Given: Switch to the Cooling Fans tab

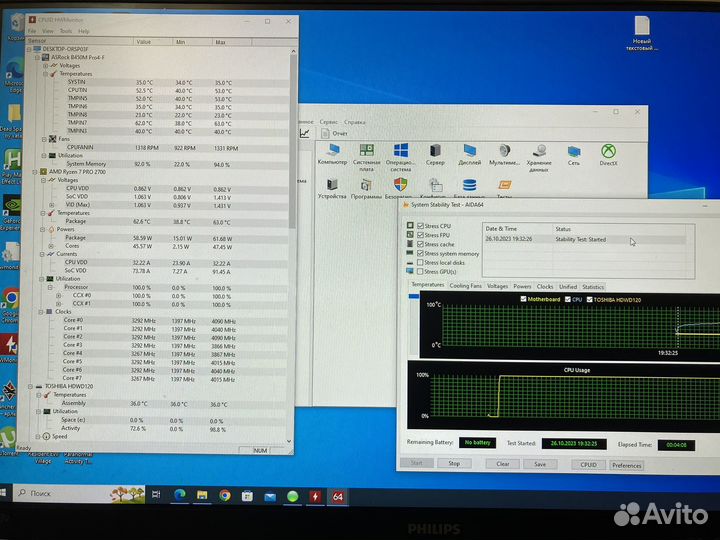Looking at the screenshot, I should click(465, 286).
